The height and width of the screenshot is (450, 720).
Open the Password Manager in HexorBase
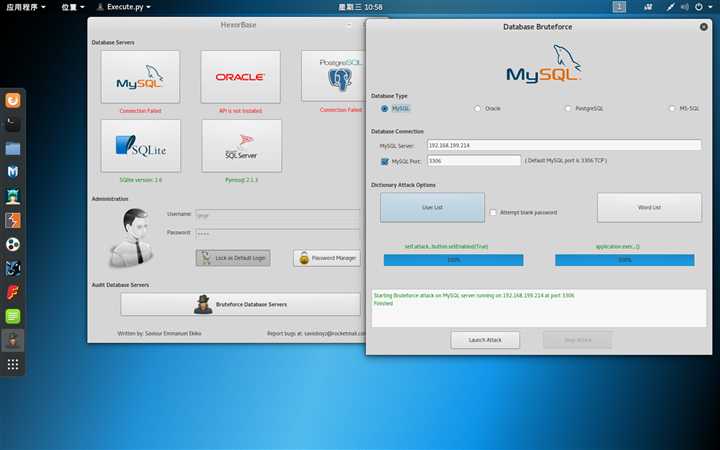pos(327,258)
